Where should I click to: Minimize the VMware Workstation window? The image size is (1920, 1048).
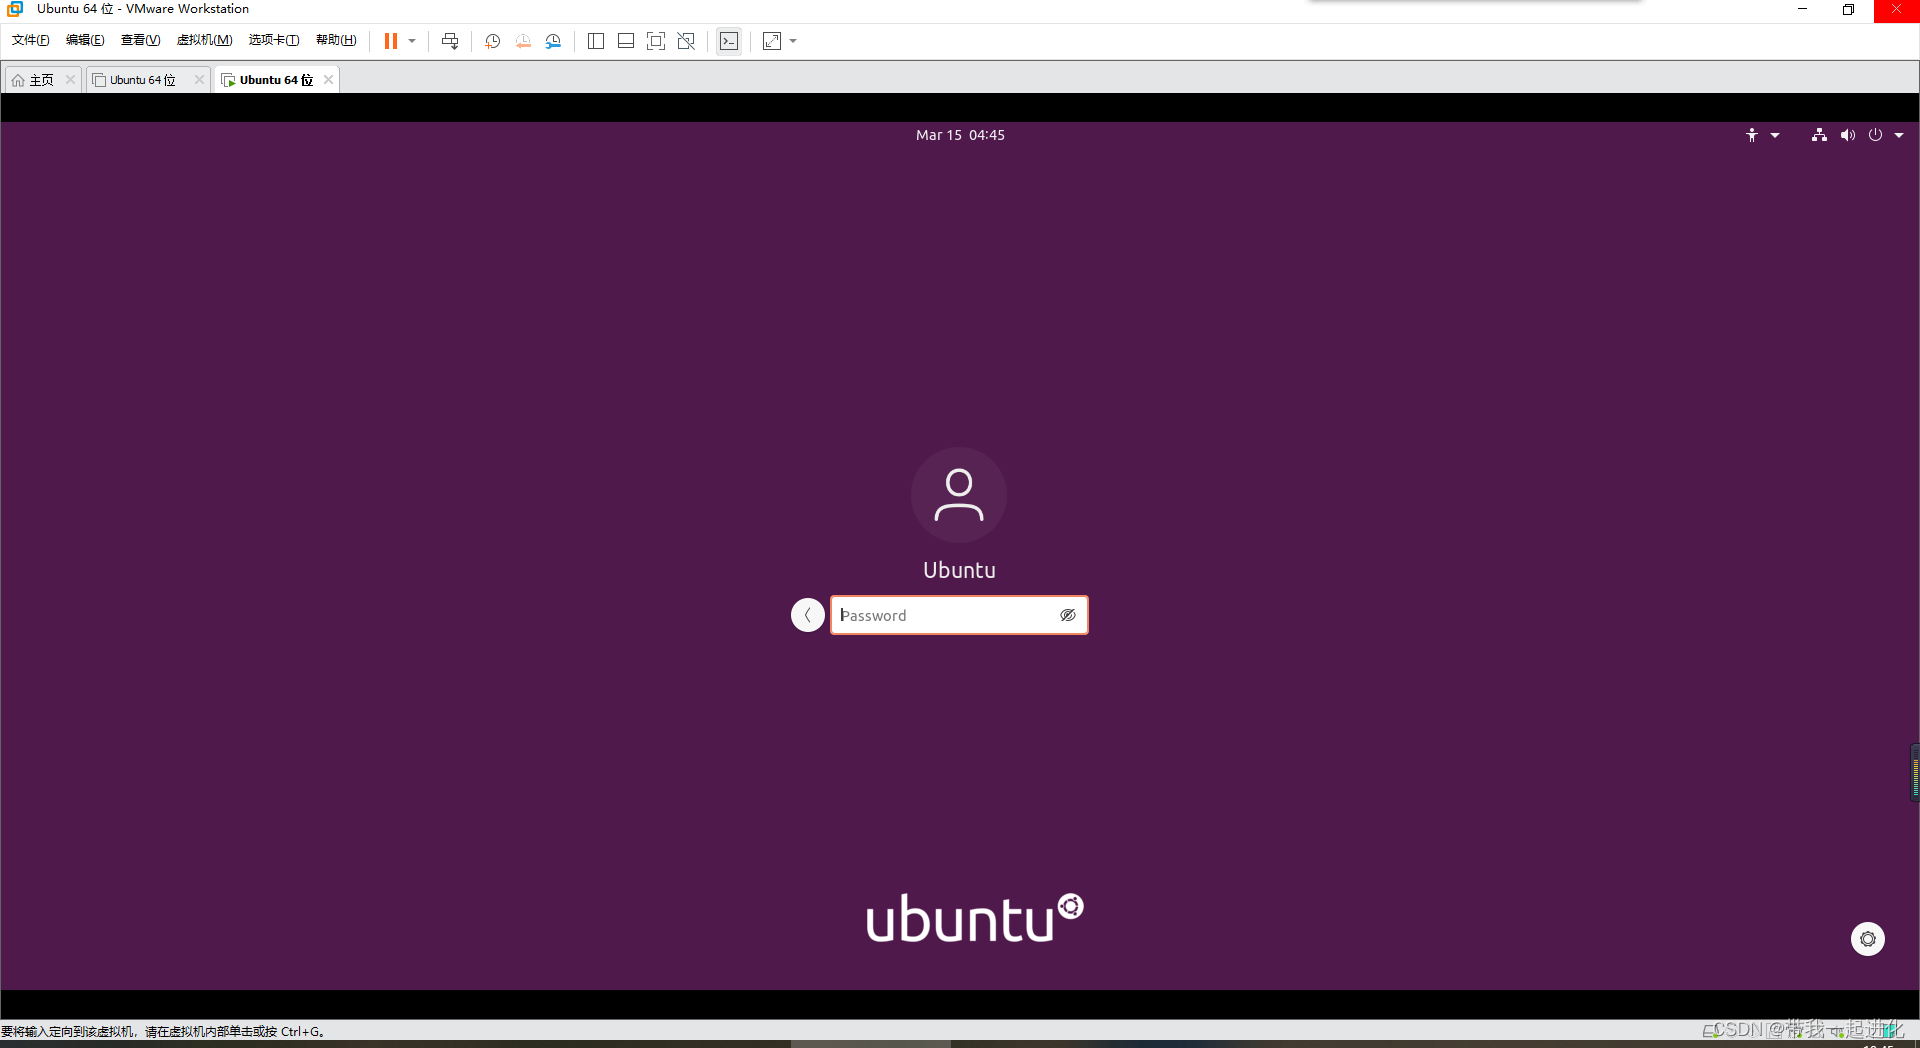click(1802, 9)
